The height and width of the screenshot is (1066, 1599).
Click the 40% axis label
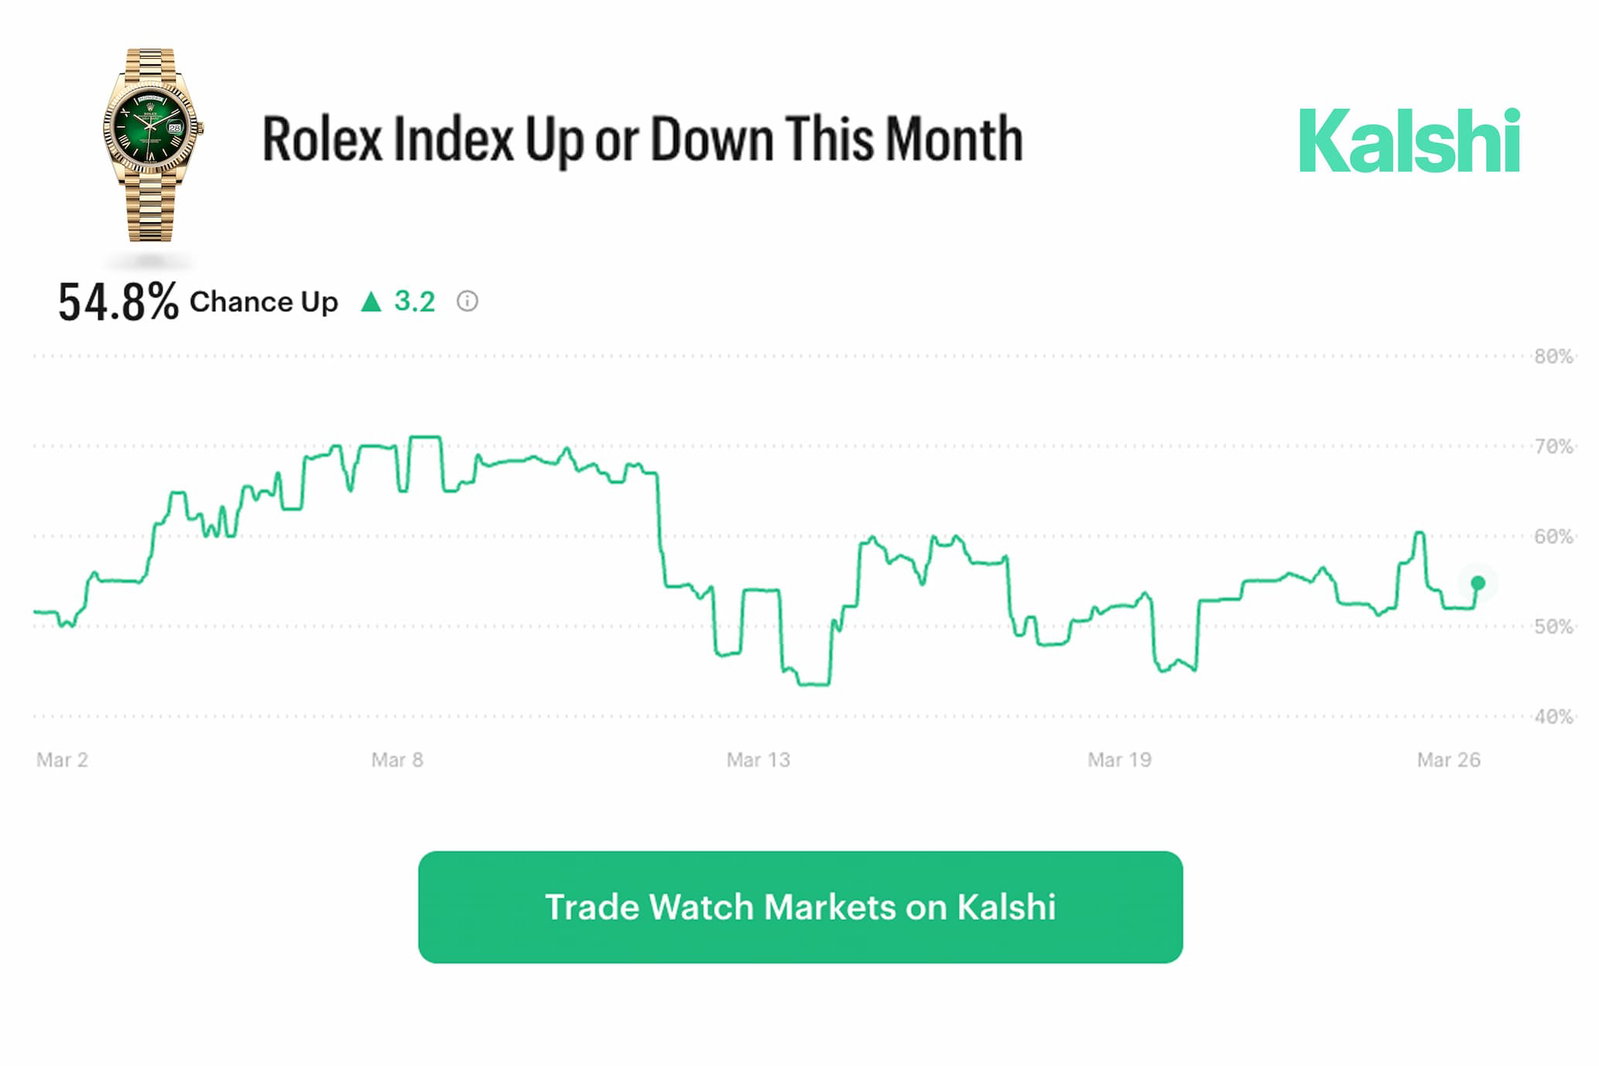click(1553, 717)
